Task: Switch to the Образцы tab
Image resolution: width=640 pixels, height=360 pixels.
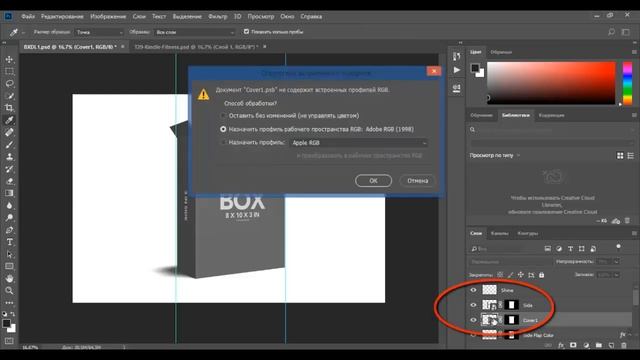Action: pyautogui.click(x=501, y=52)
